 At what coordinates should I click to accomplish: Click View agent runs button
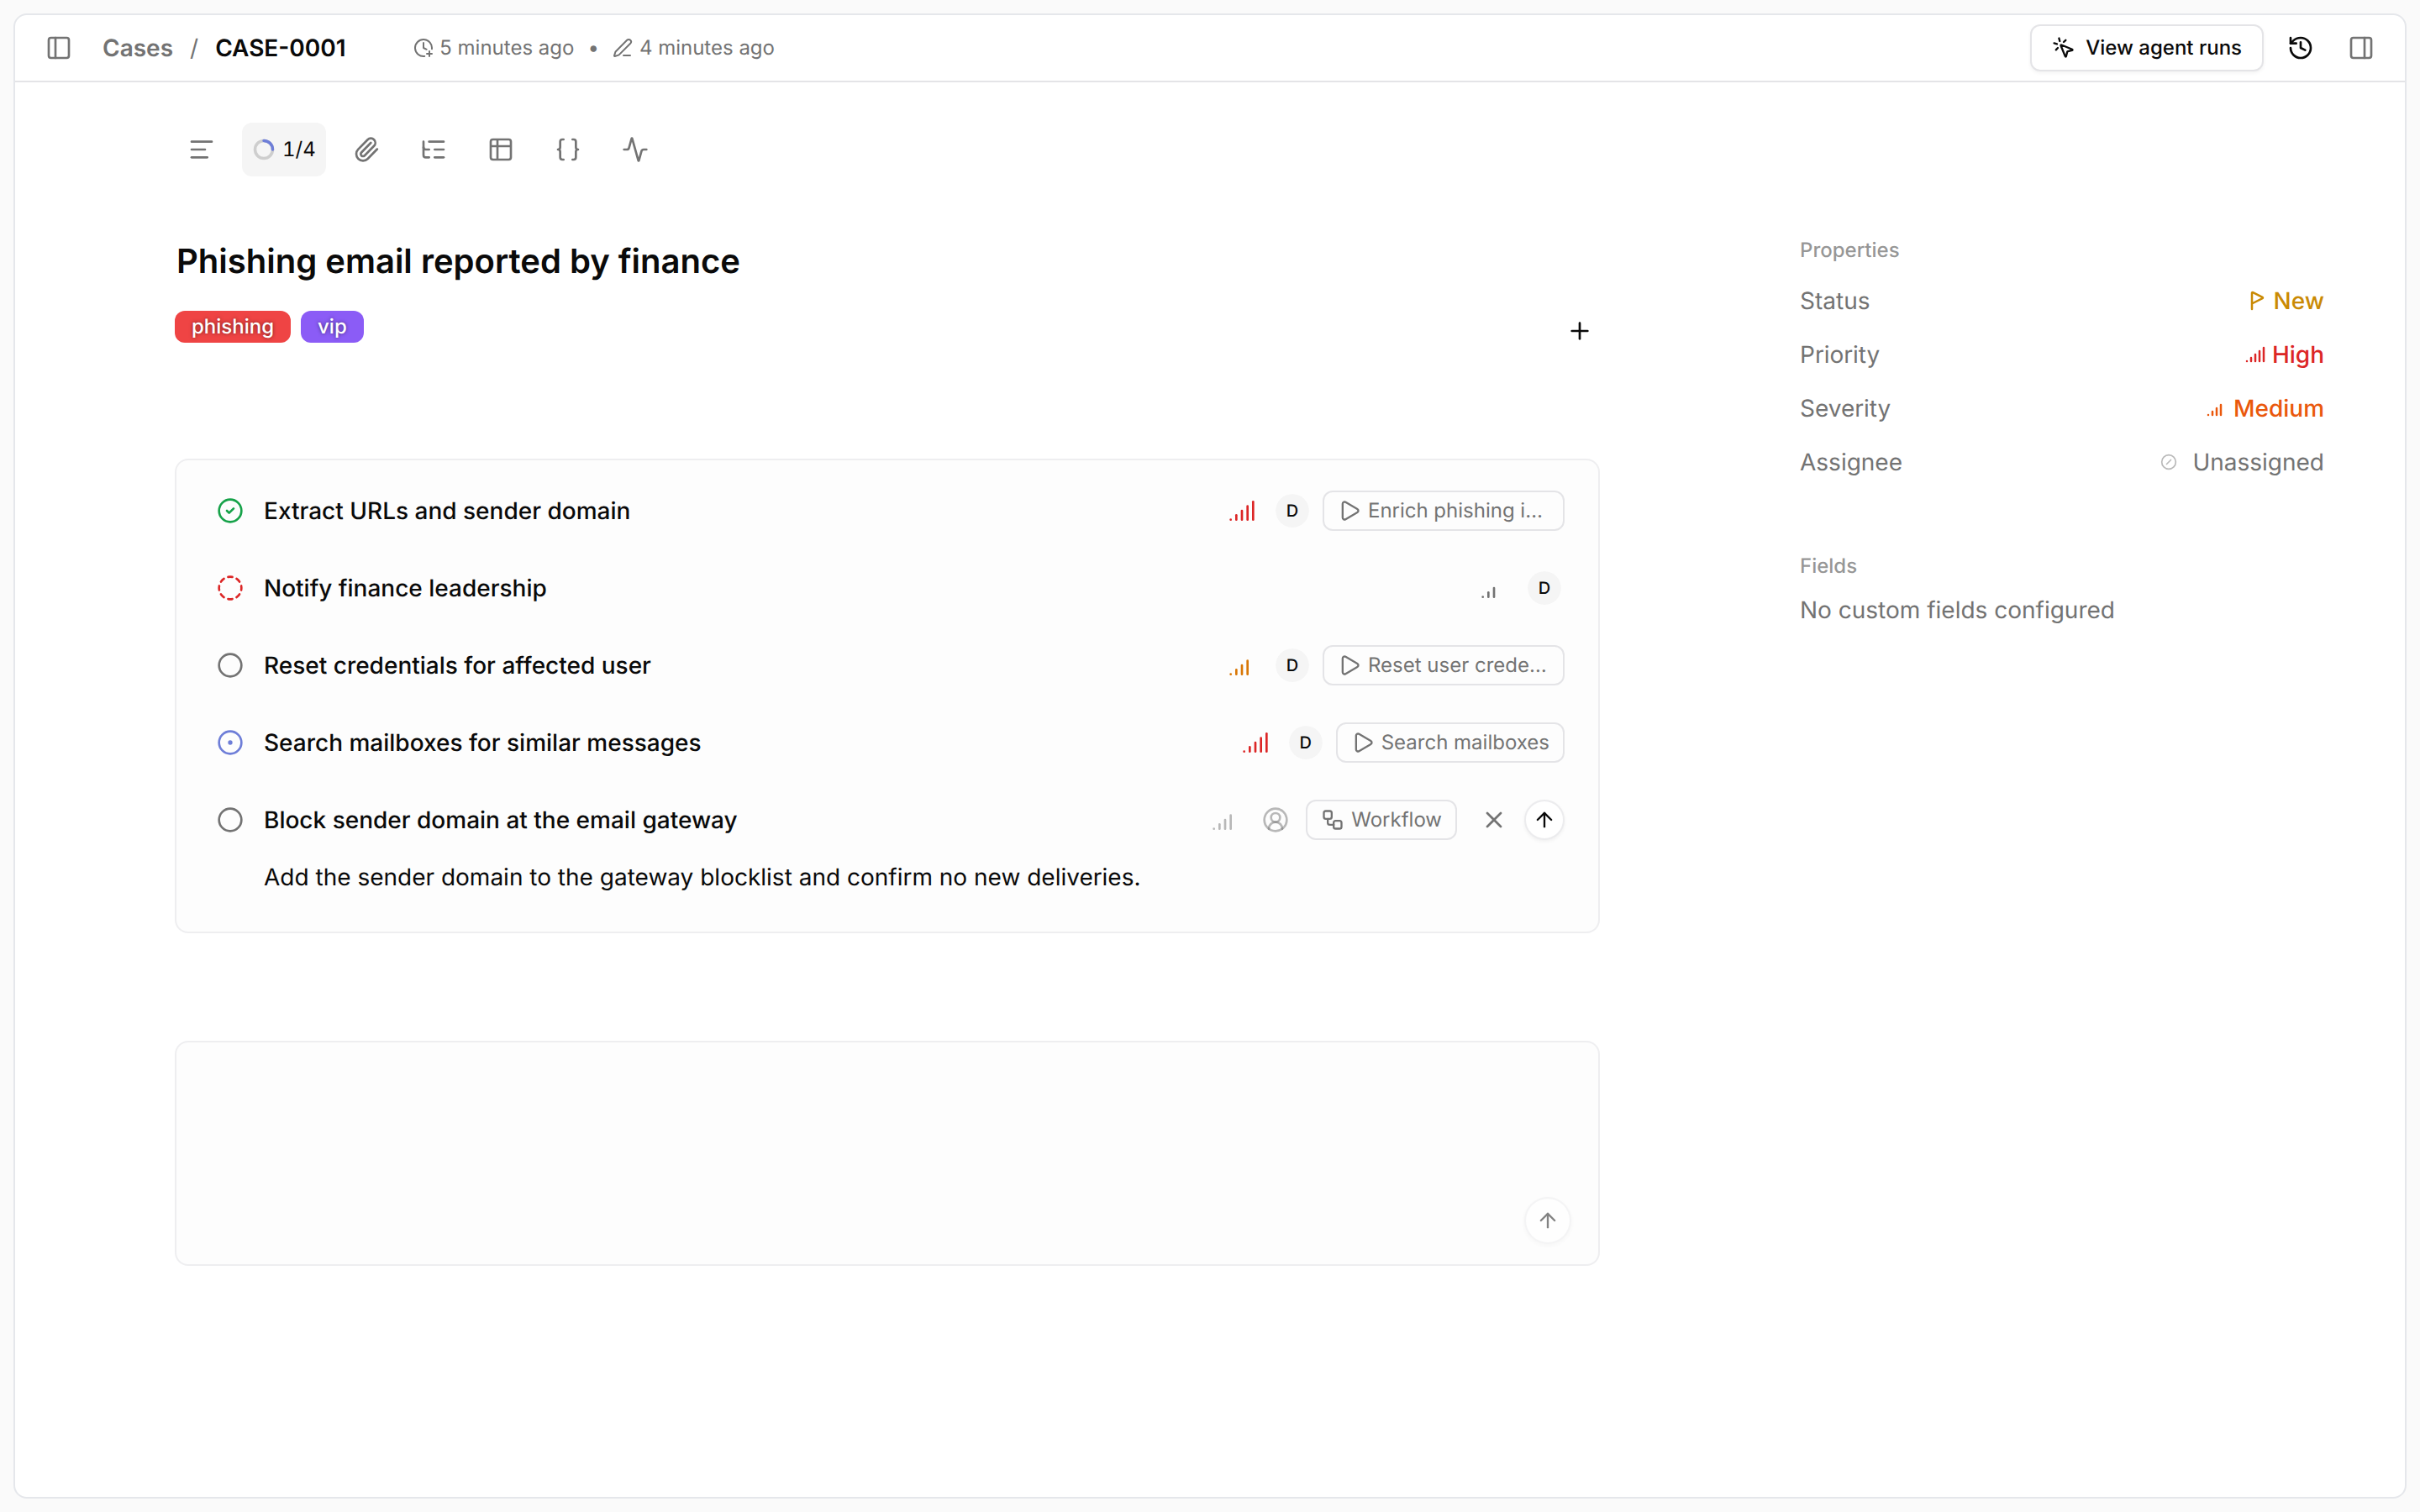coord(2146,48)
